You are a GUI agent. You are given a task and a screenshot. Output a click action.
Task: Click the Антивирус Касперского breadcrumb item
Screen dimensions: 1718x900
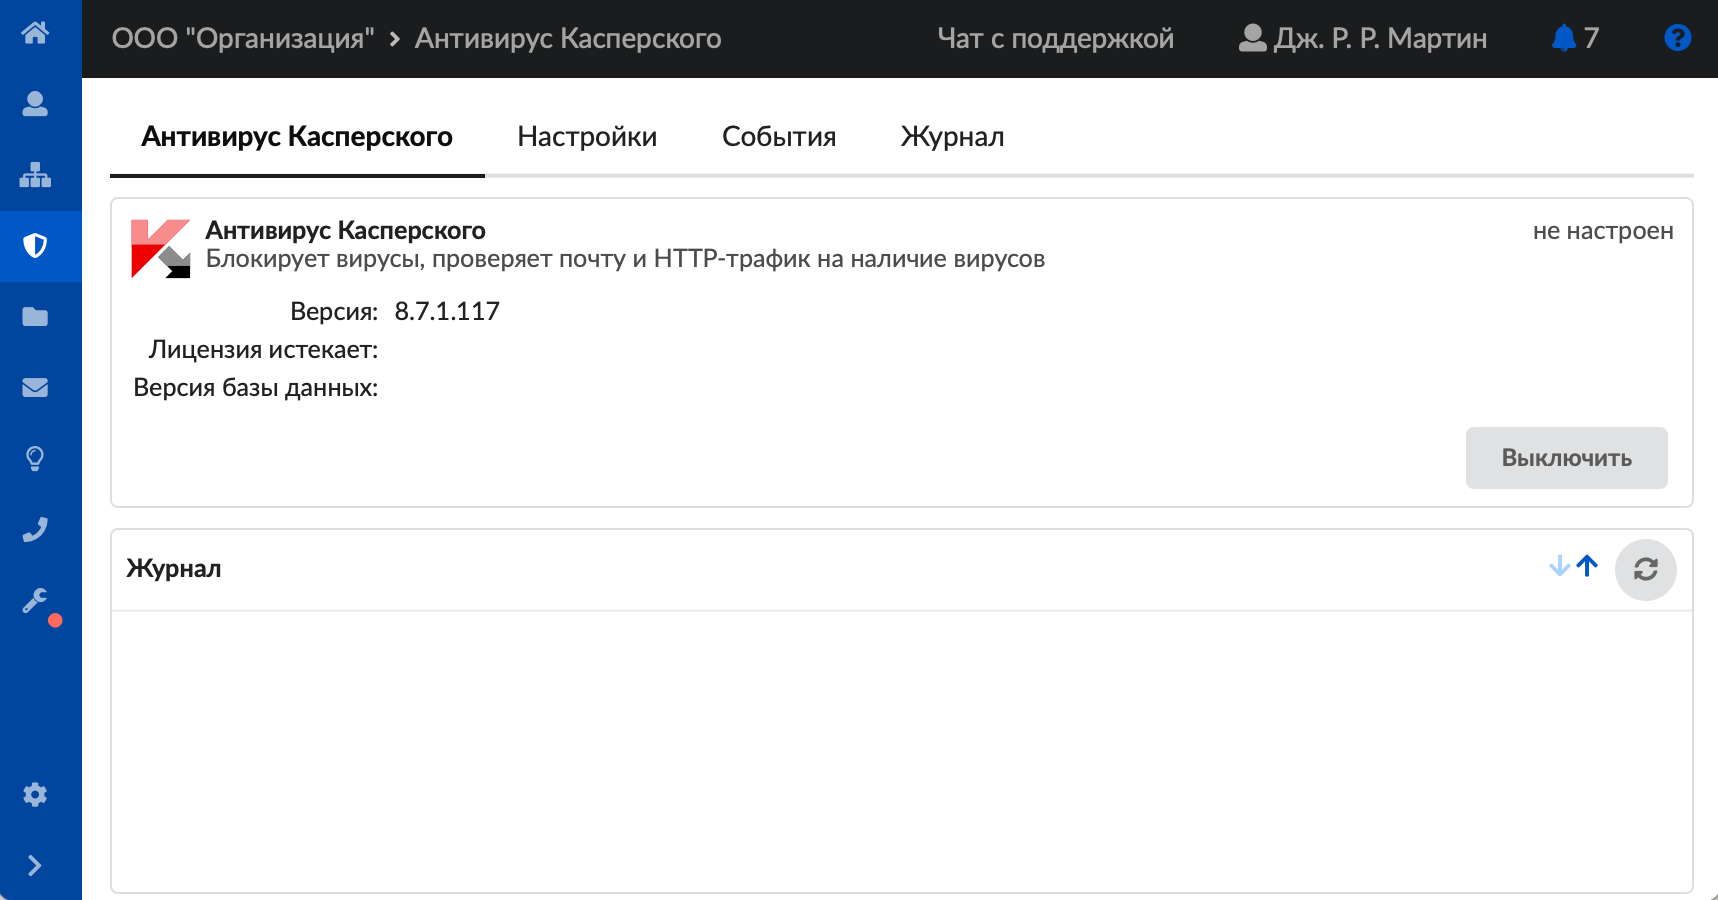568,38
